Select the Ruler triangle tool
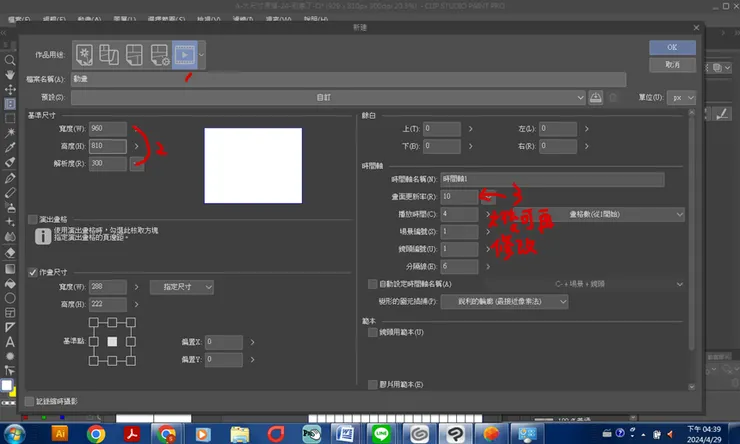Viewport: 740px width, 444px height. pyautogui.click(x=9, y=327)
